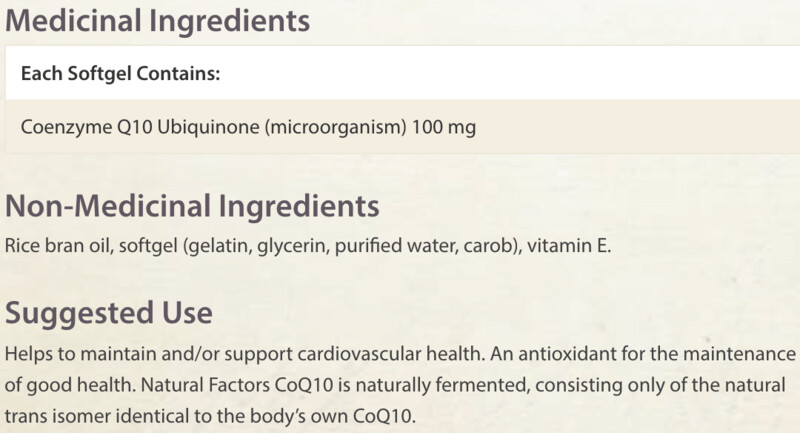
Task: Click the word Ubiquinone in table
Action: click(x=208, y=127)
